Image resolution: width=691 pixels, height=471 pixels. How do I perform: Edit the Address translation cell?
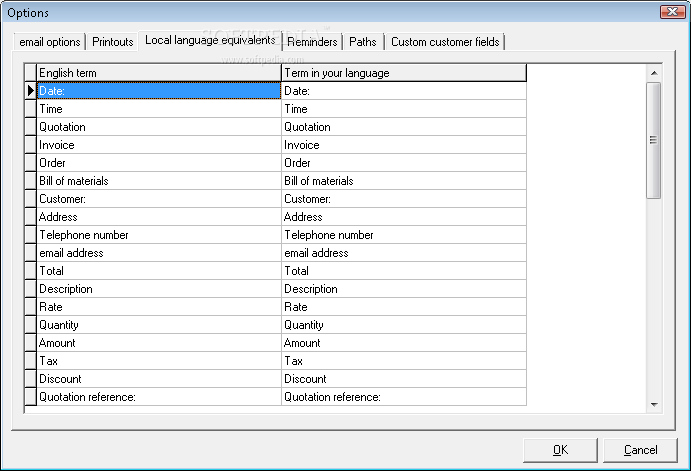coord(404,217)
